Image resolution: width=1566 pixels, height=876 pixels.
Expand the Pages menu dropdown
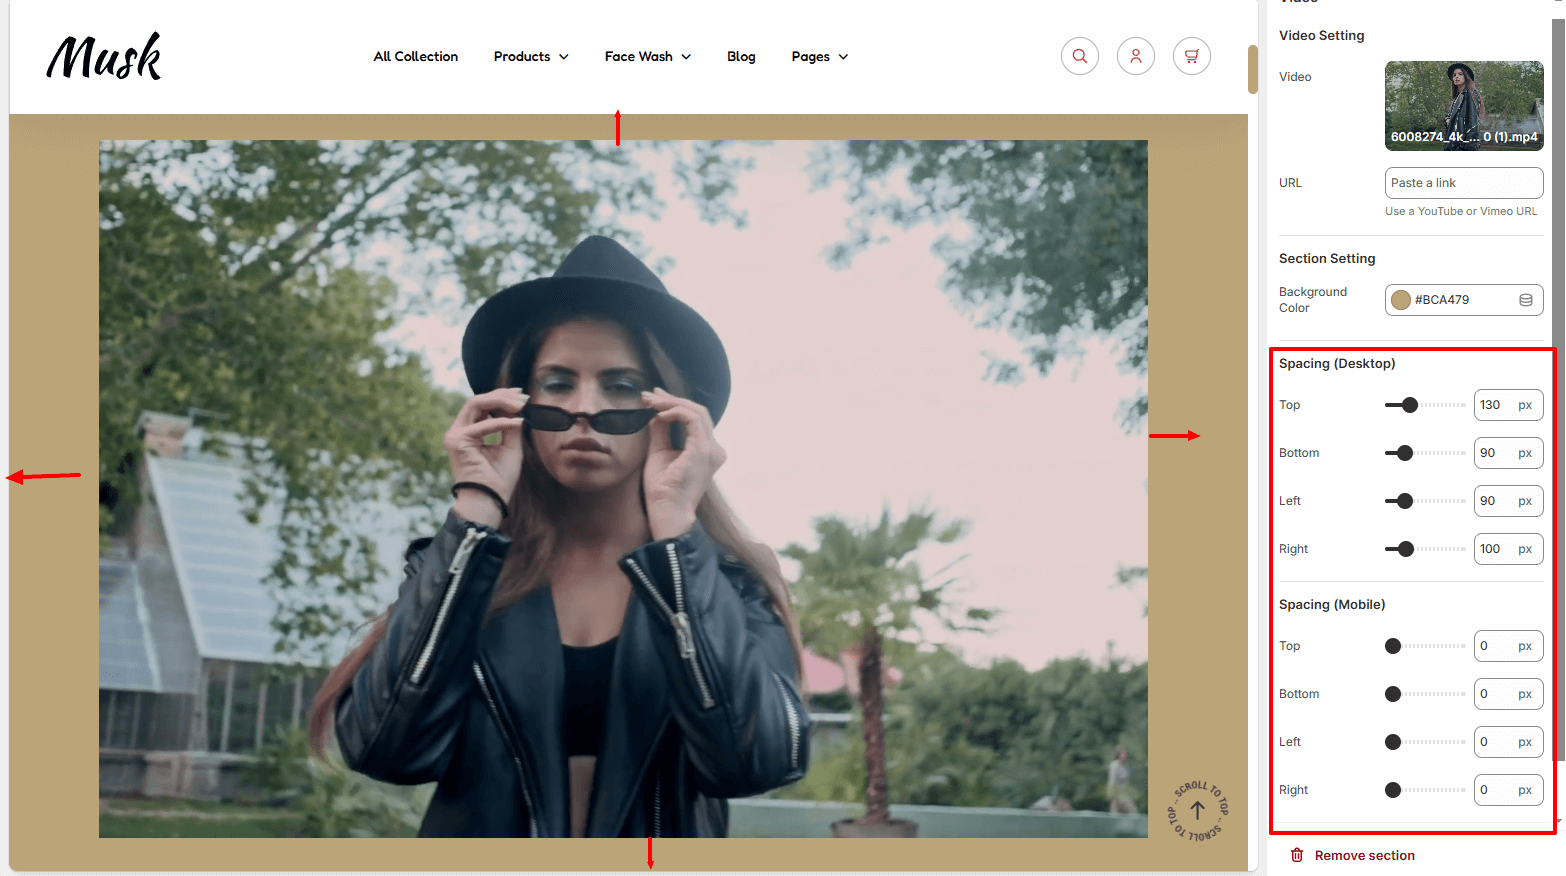click(x=820, y=57)
